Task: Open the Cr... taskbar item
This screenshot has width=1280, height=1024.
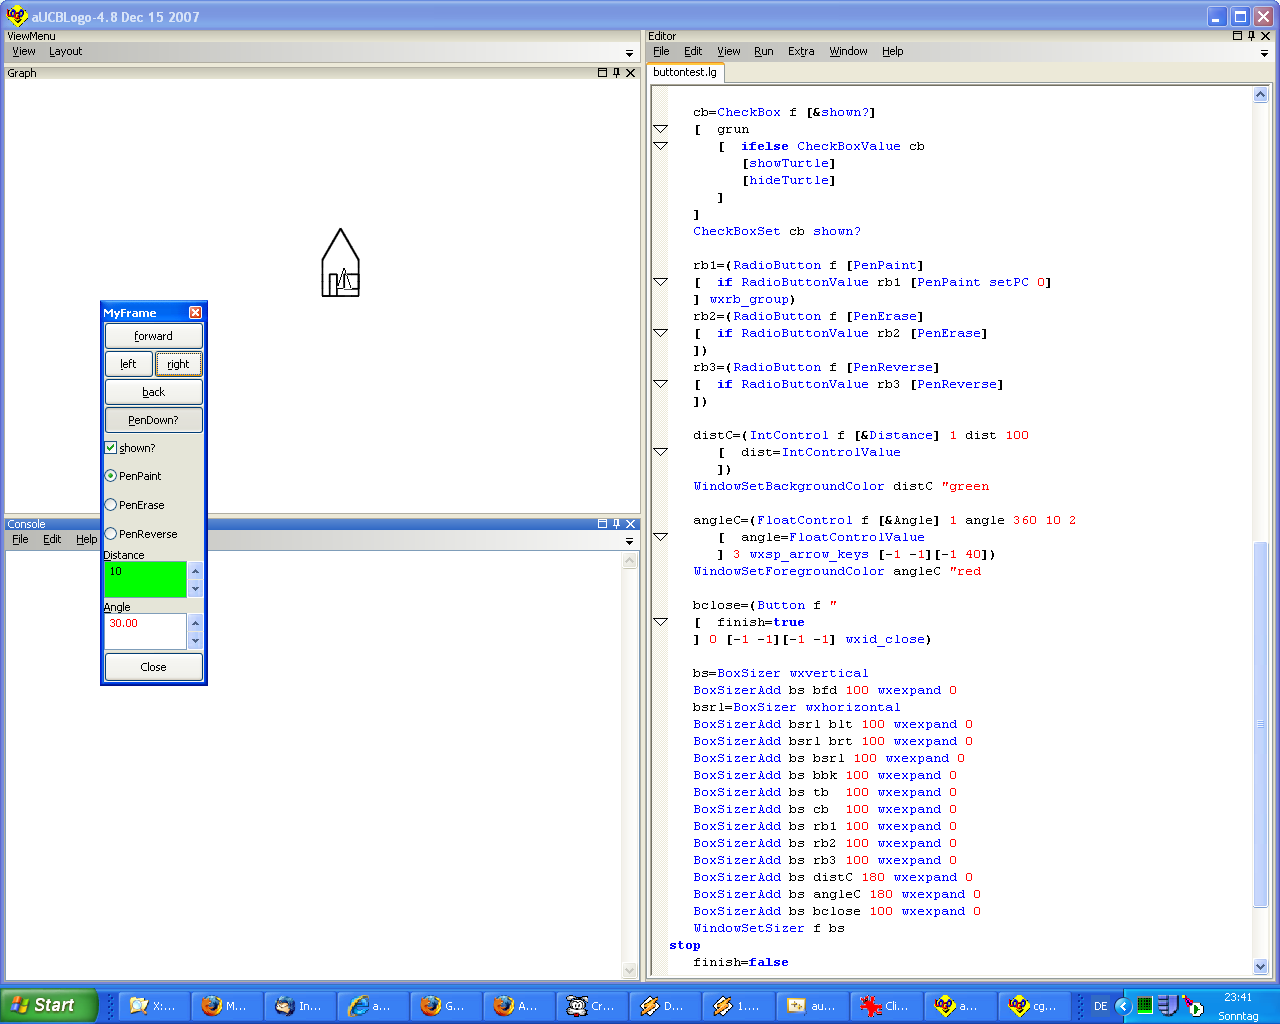Action: pos(592,1006)
